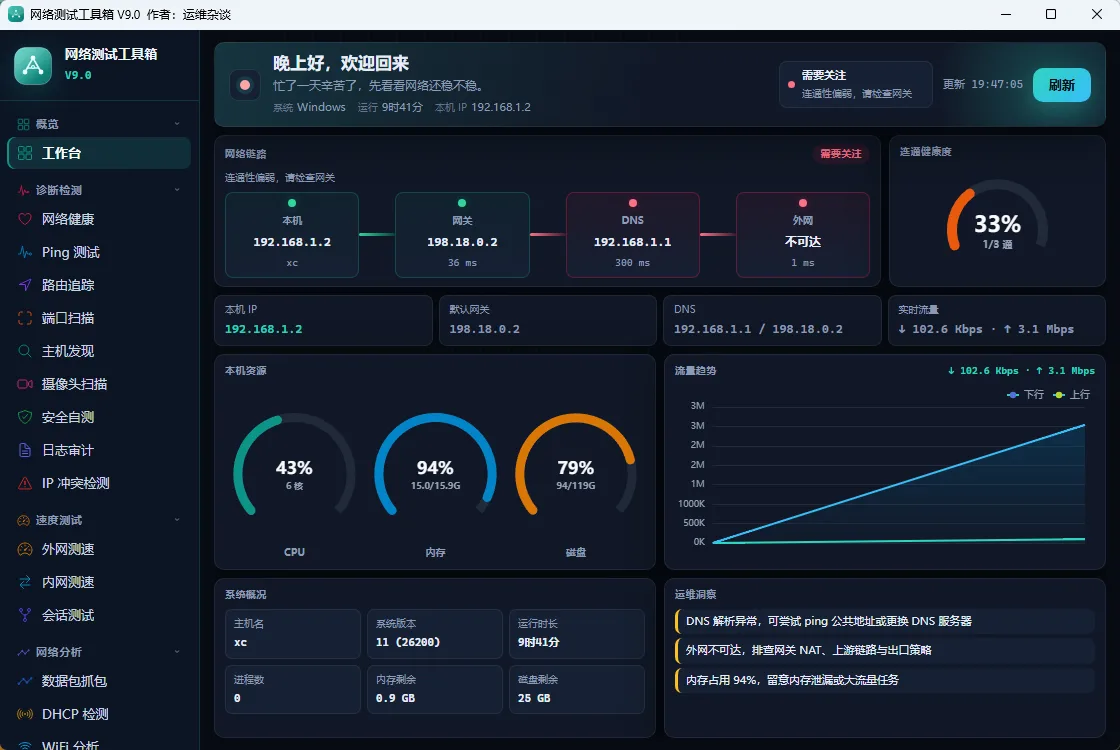
Task: Open 会话测试 via its branch icon
Action: pos(25,615)
